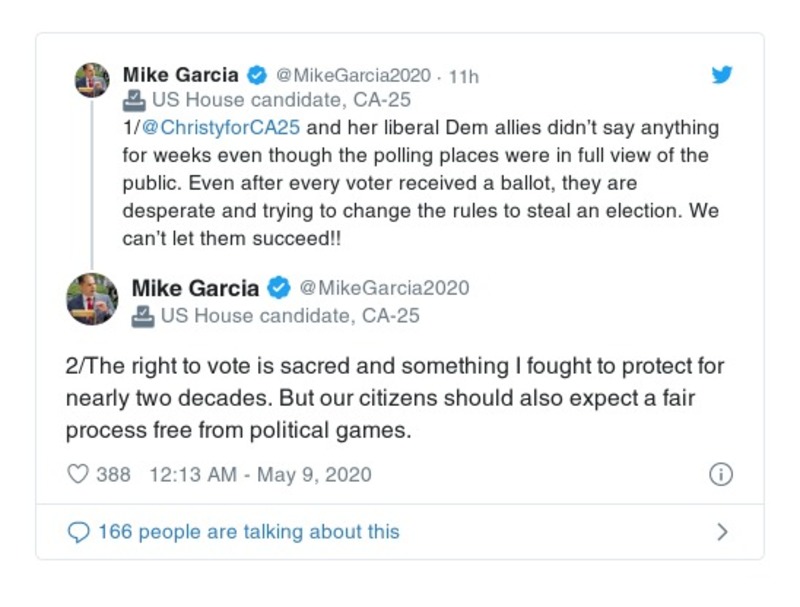Click ballot box icon in the second tweet
Viewport: 800px width, 607px height.
[143, 317]
